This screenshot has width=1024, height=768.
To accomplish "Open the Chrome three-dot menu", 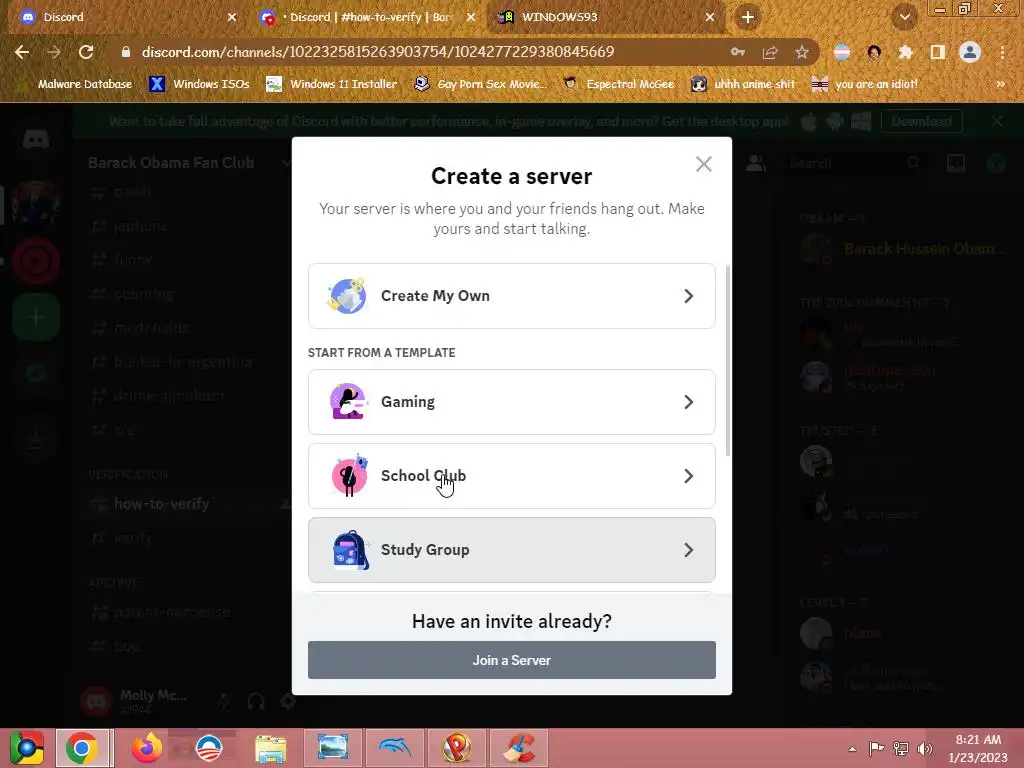I will coord(1002,52).
